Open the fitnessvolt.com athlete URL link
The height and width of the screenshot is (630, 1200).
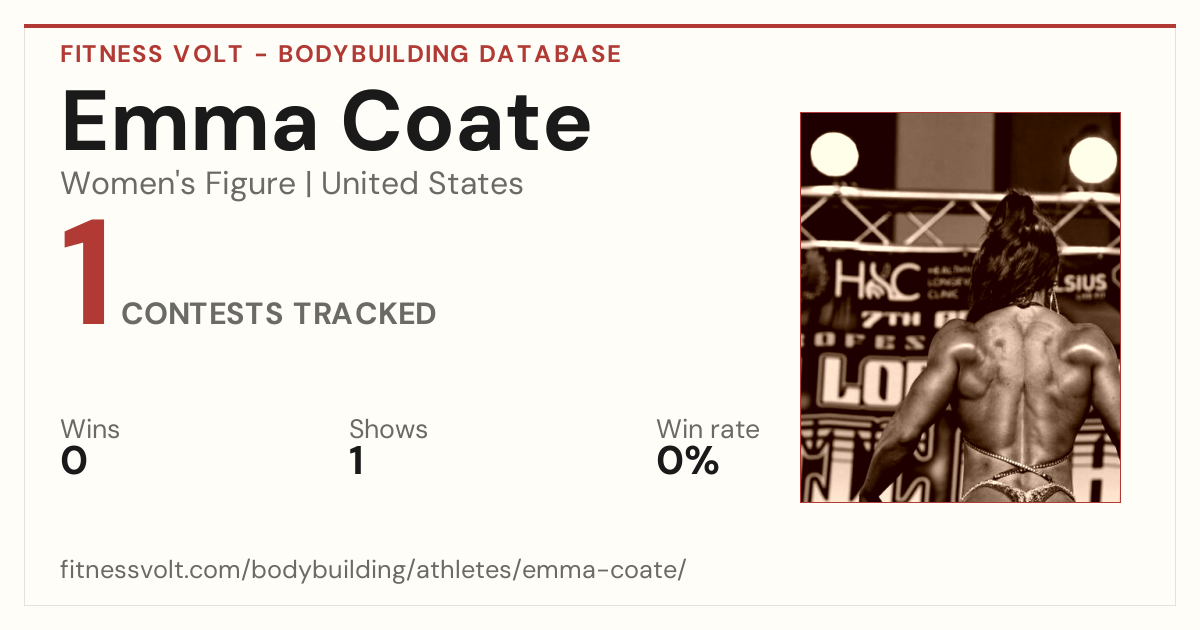tap(373, 571)
